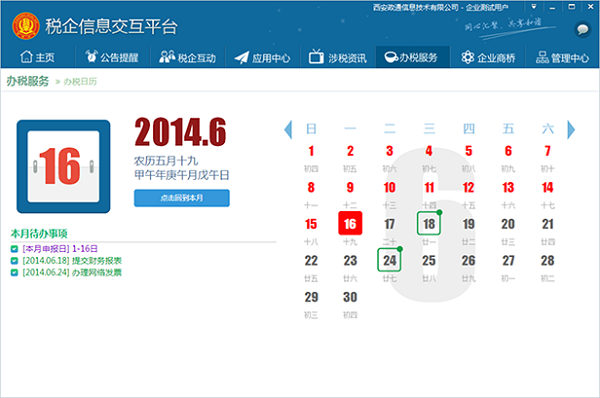The image size is (600, 398).
Task: Click 办税服务 breadcrumb link
Action: (28, 81)
